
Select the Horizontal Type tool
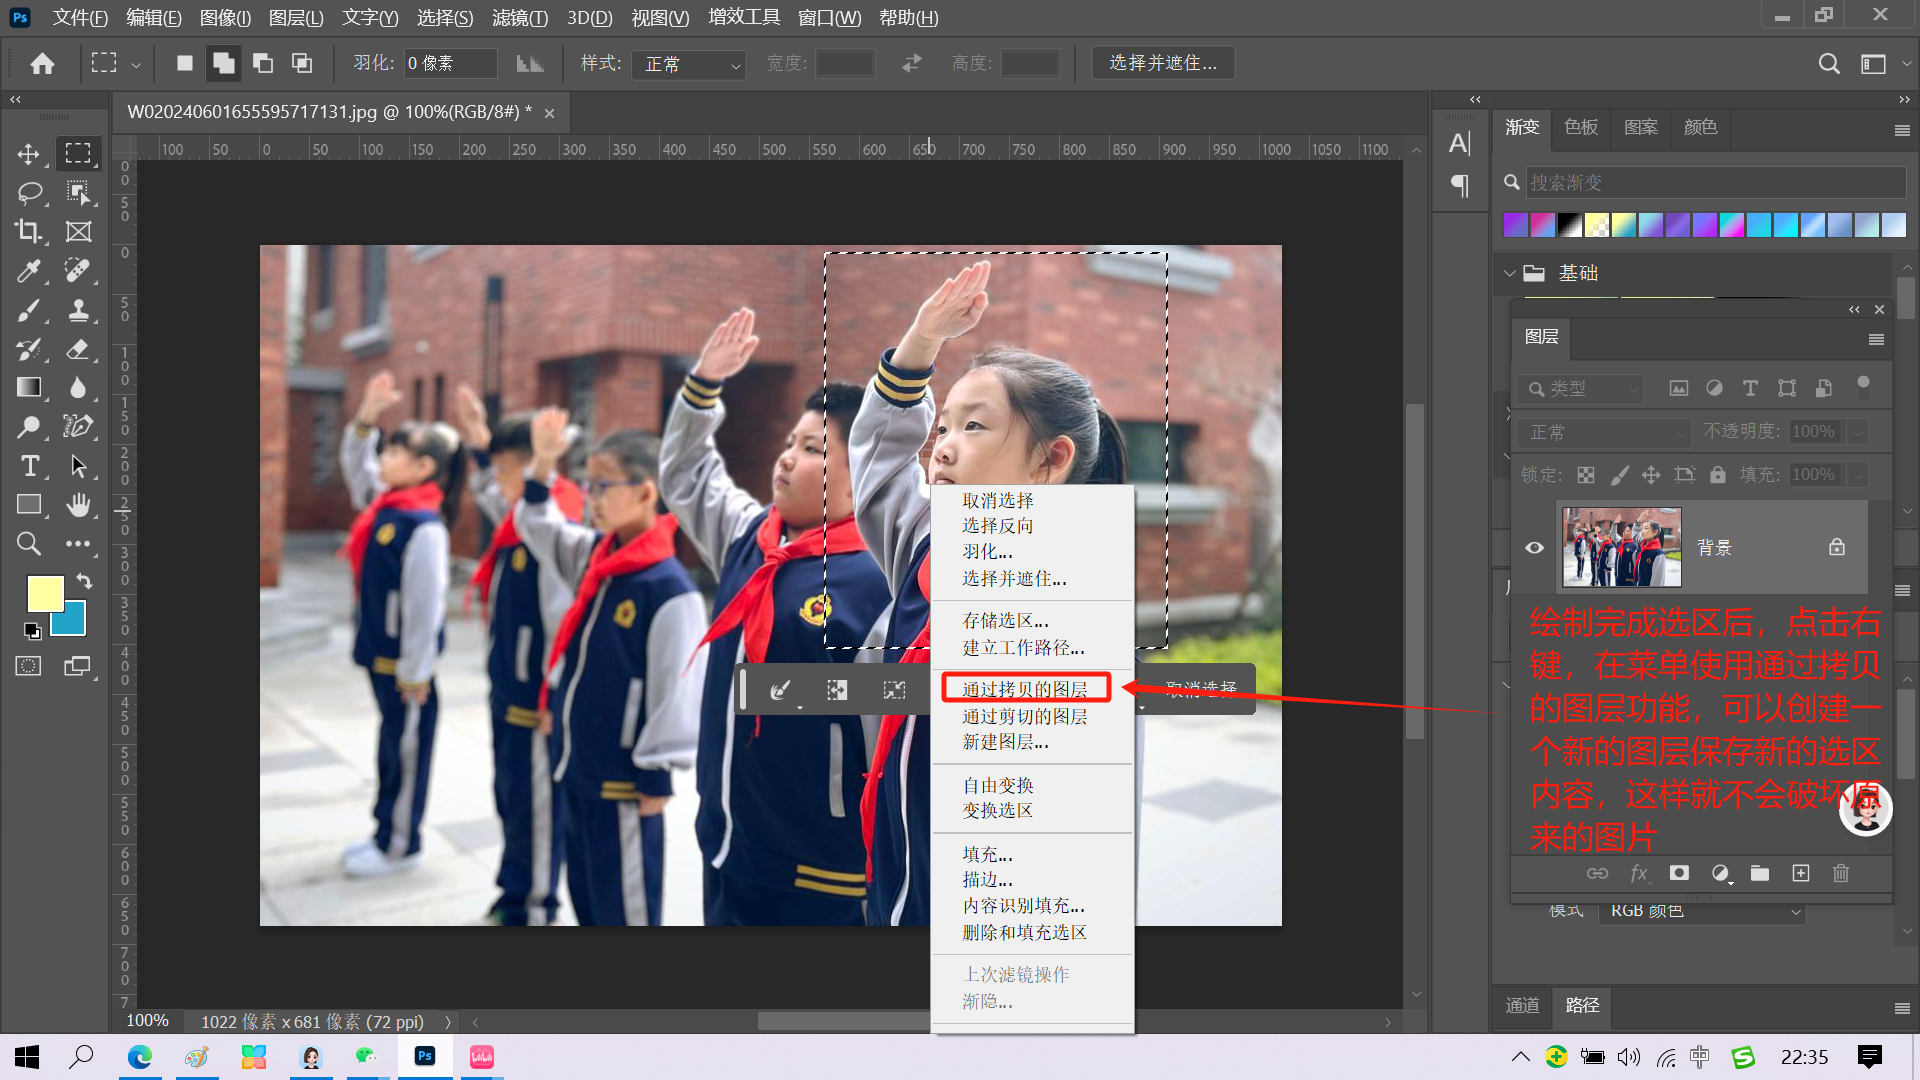[28, 466]
